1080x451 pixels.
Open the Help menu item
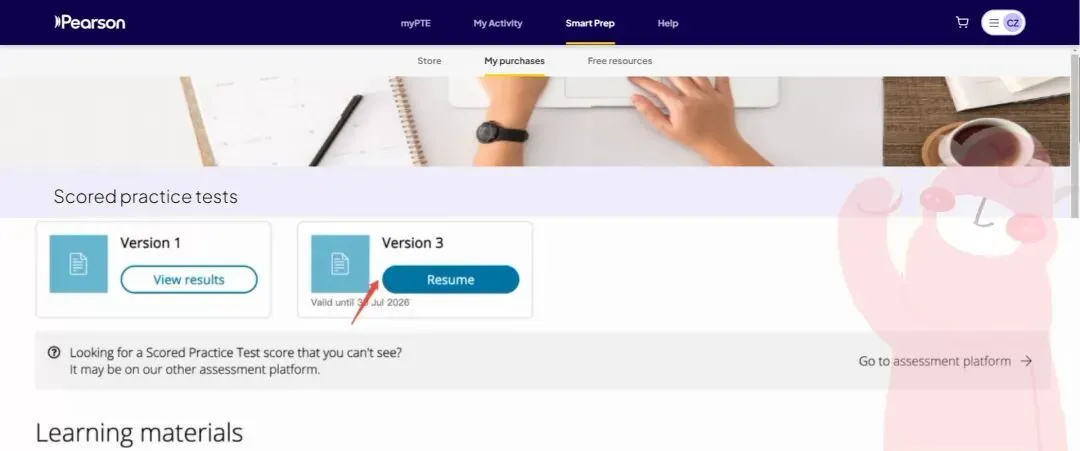667,23
